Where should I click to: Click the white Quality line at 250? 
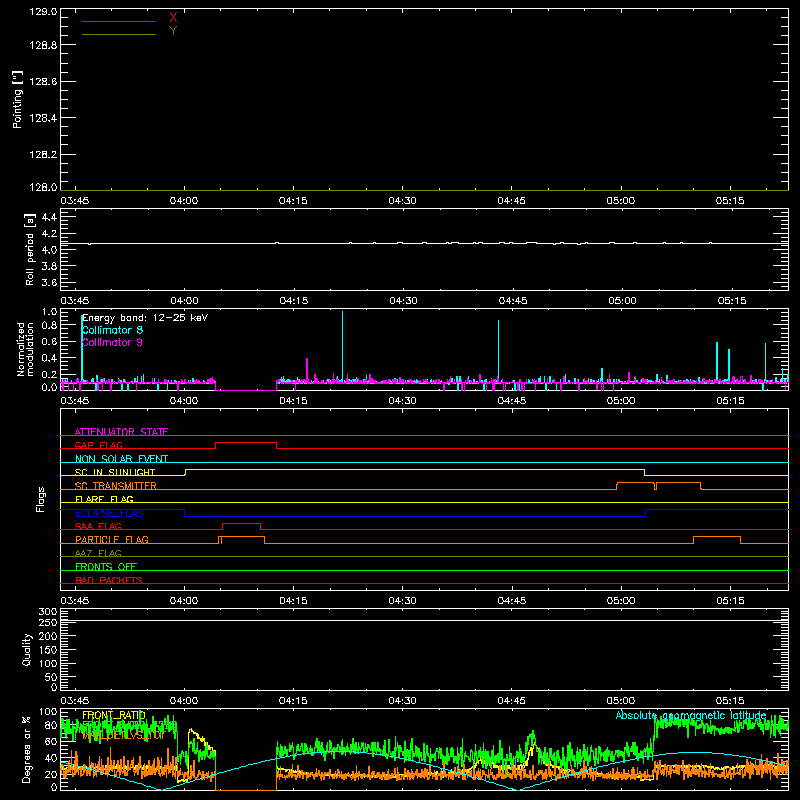424,620
